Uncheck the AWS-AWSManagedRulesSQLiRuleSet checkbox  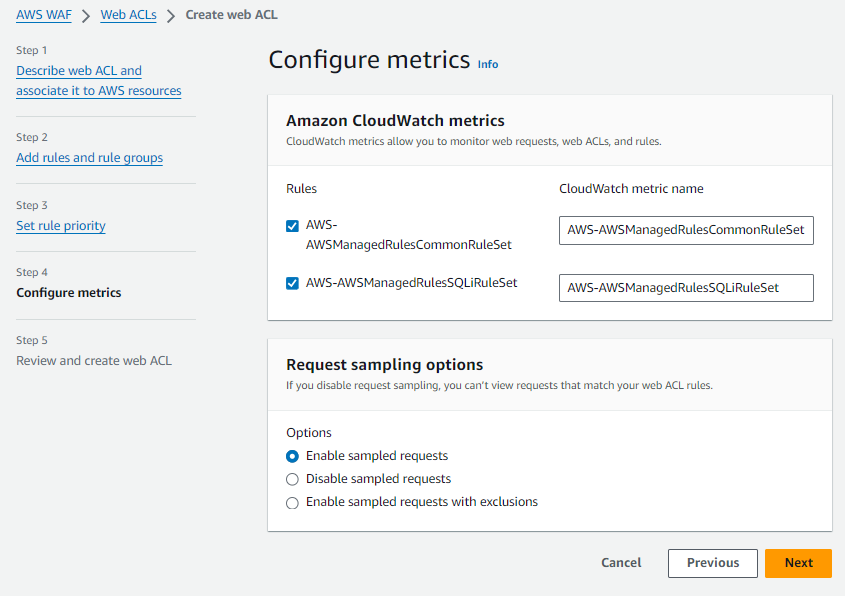pyautogui.click(x=292, y=283)
